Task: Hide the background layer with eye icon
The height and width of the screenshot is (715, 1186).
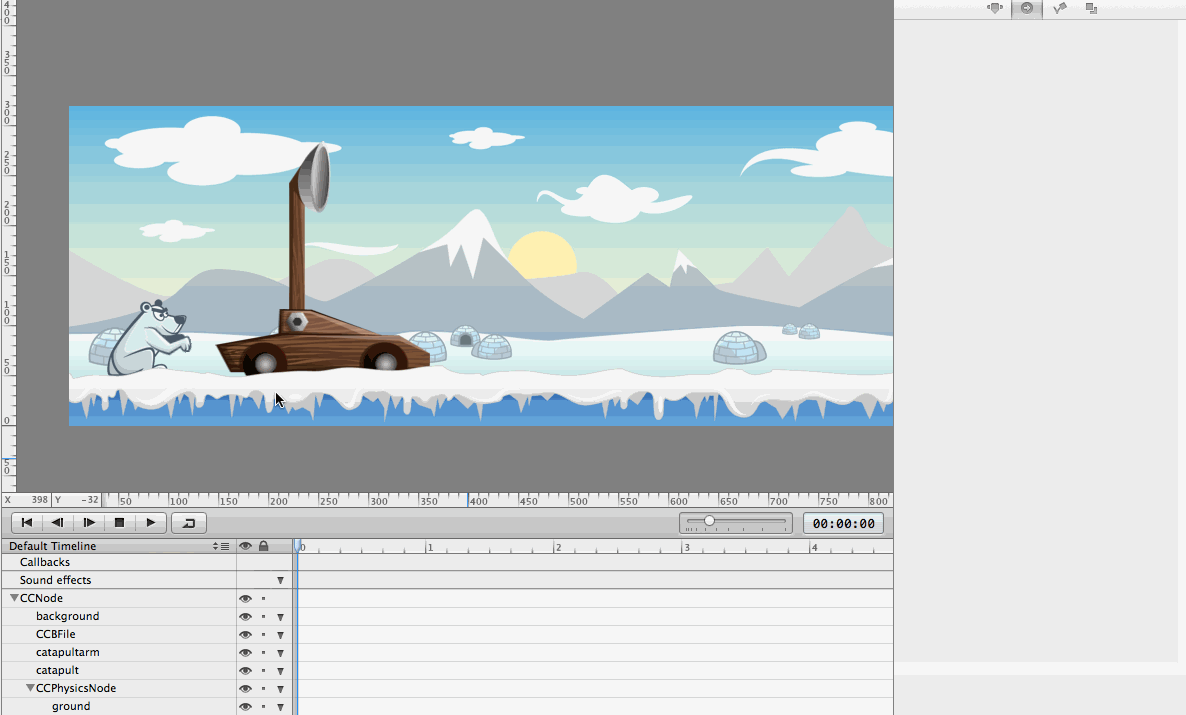Action: click(245, 617)
